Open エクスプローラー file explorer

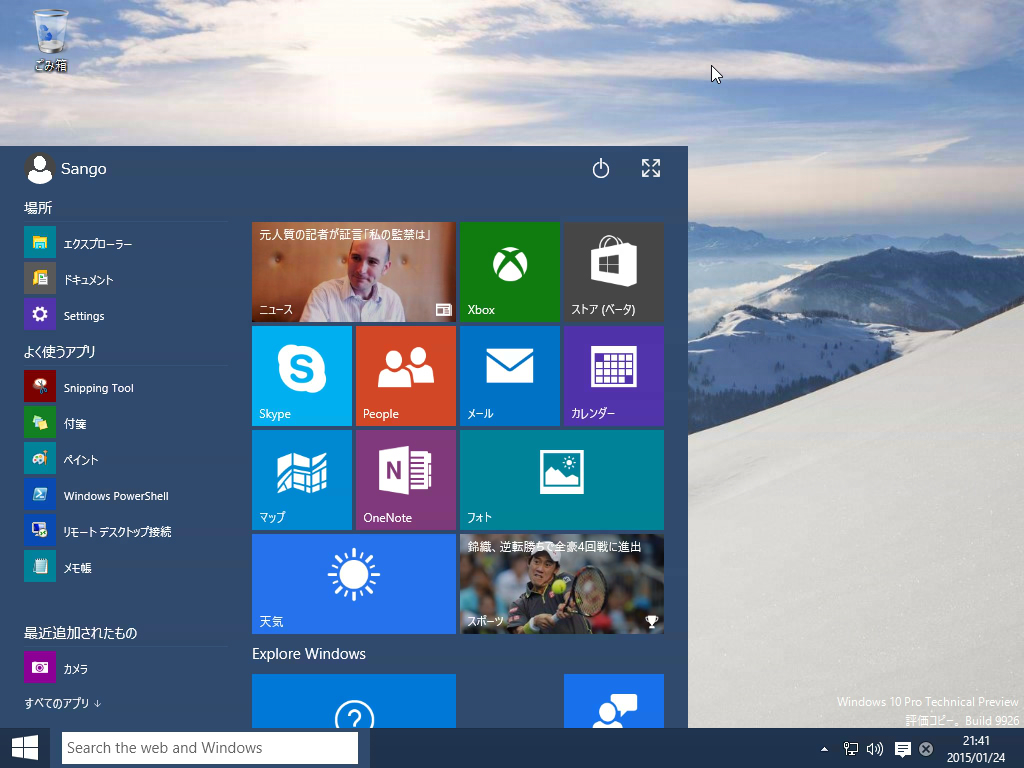(125, 243)
